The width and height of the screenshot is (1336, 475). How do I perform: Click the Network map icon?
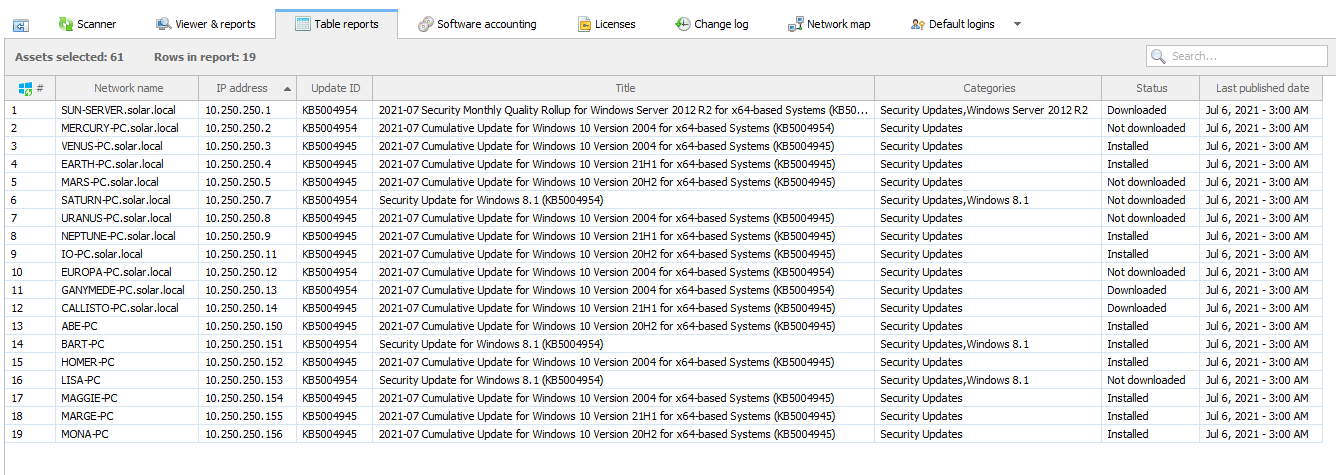795,24
